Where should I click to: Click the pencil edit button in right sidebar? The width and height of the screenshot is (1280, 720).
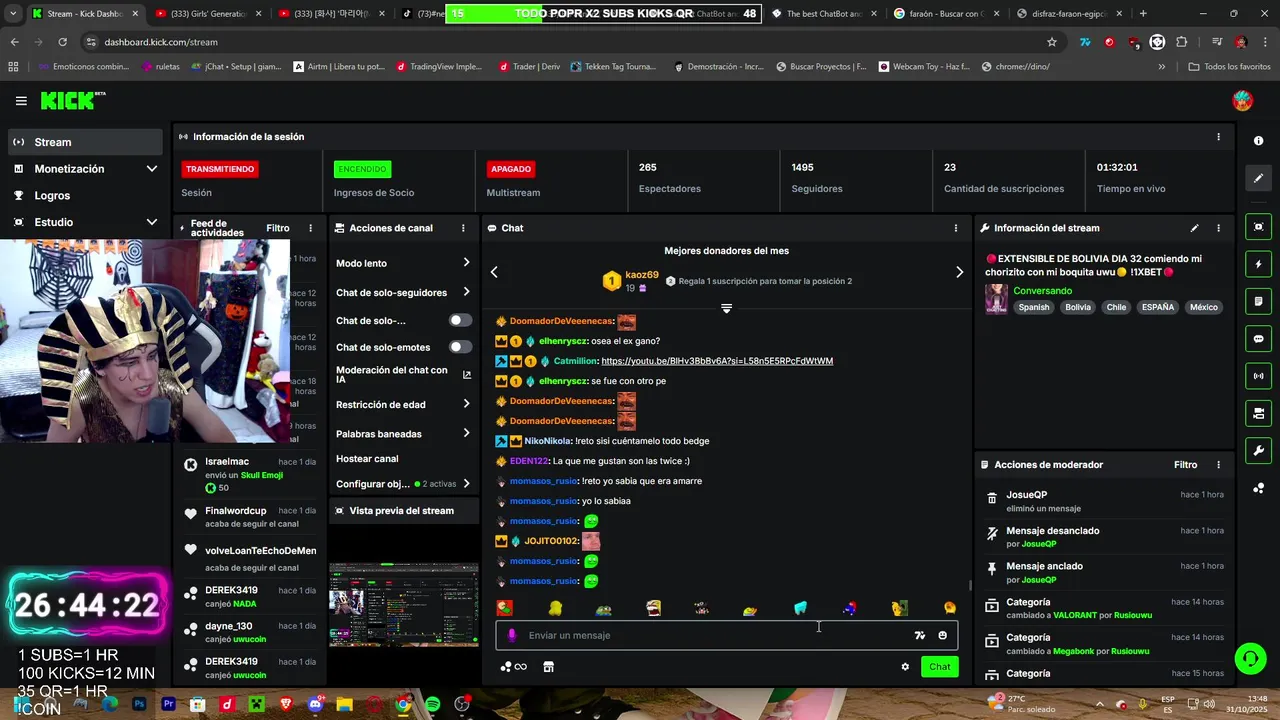(1258, 178)
